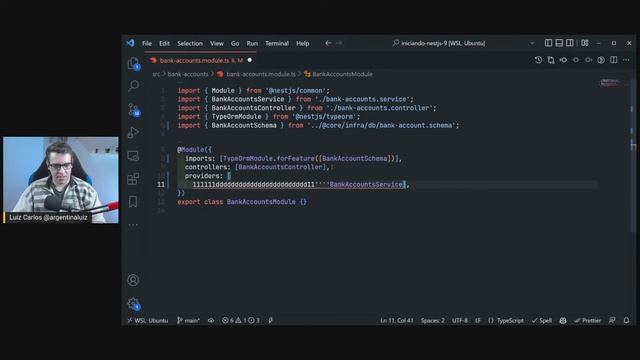Open the Bookmarks view in activity bar
The image size is (640, 360).
pos(133,202)
